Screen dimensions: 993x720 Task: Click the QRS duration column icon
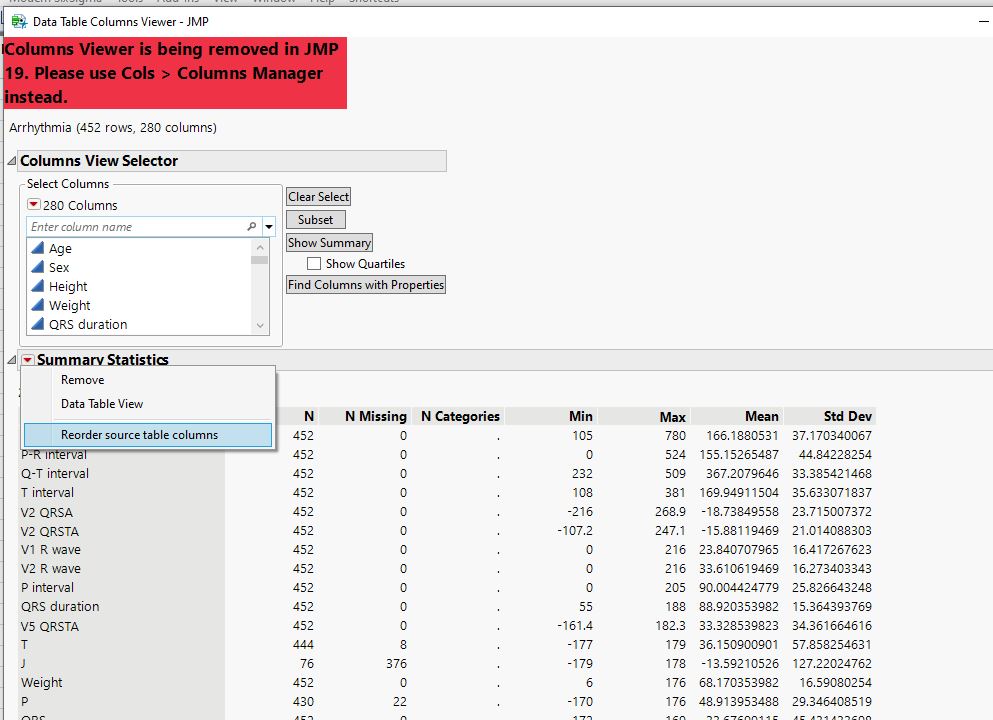[38, 324]
